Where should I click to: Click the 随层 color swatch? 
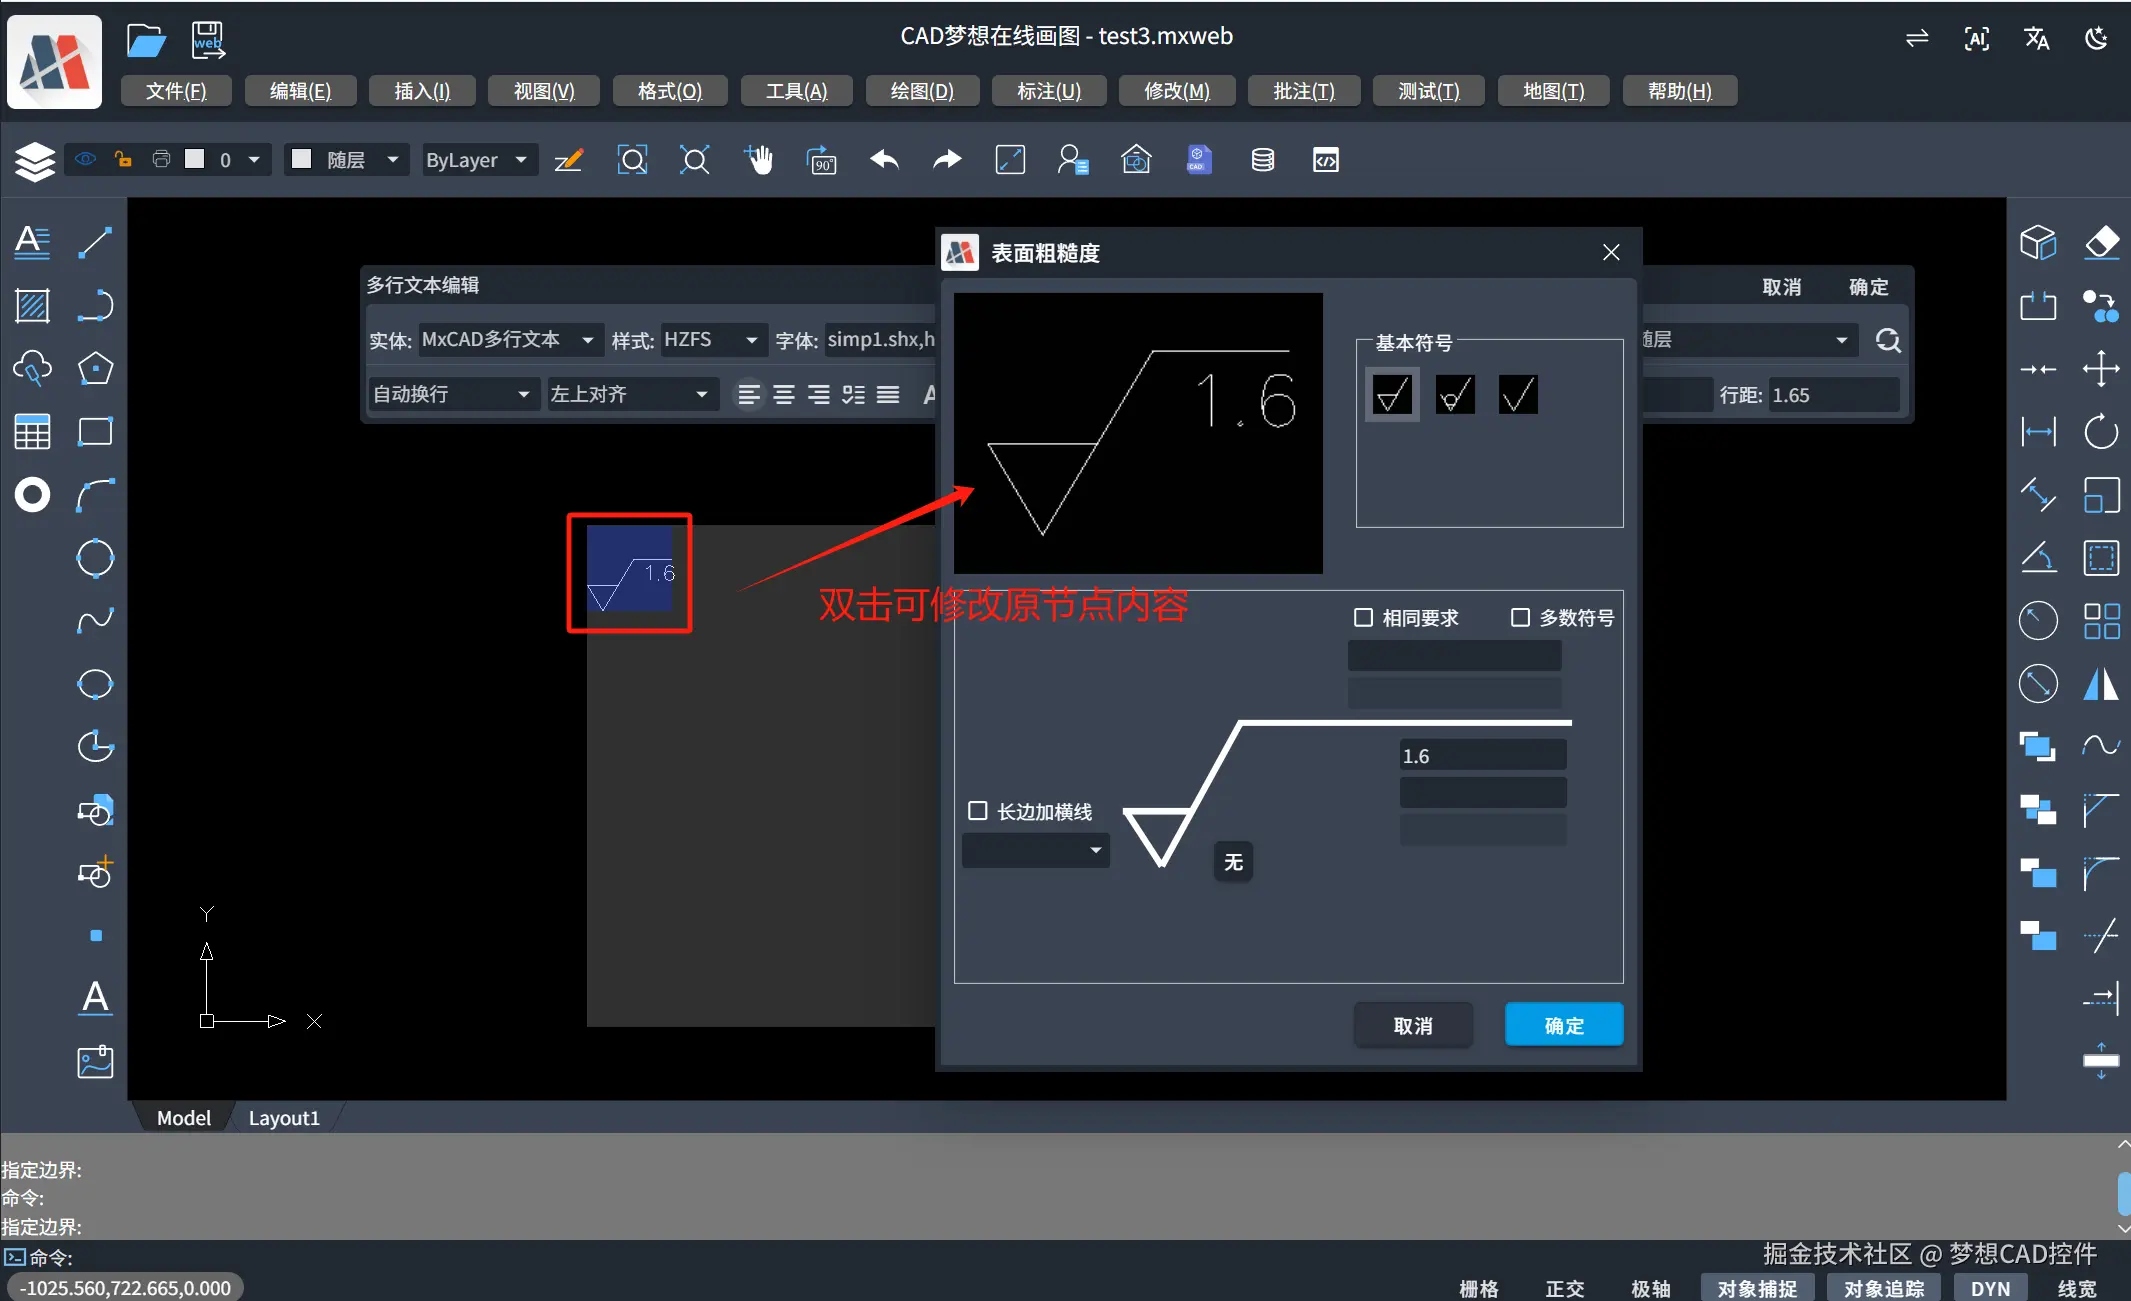click(303, 159)
